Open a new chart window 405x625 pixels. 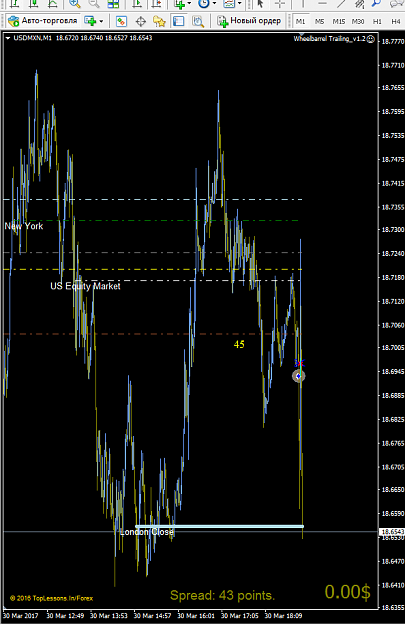tap(90, 21)
